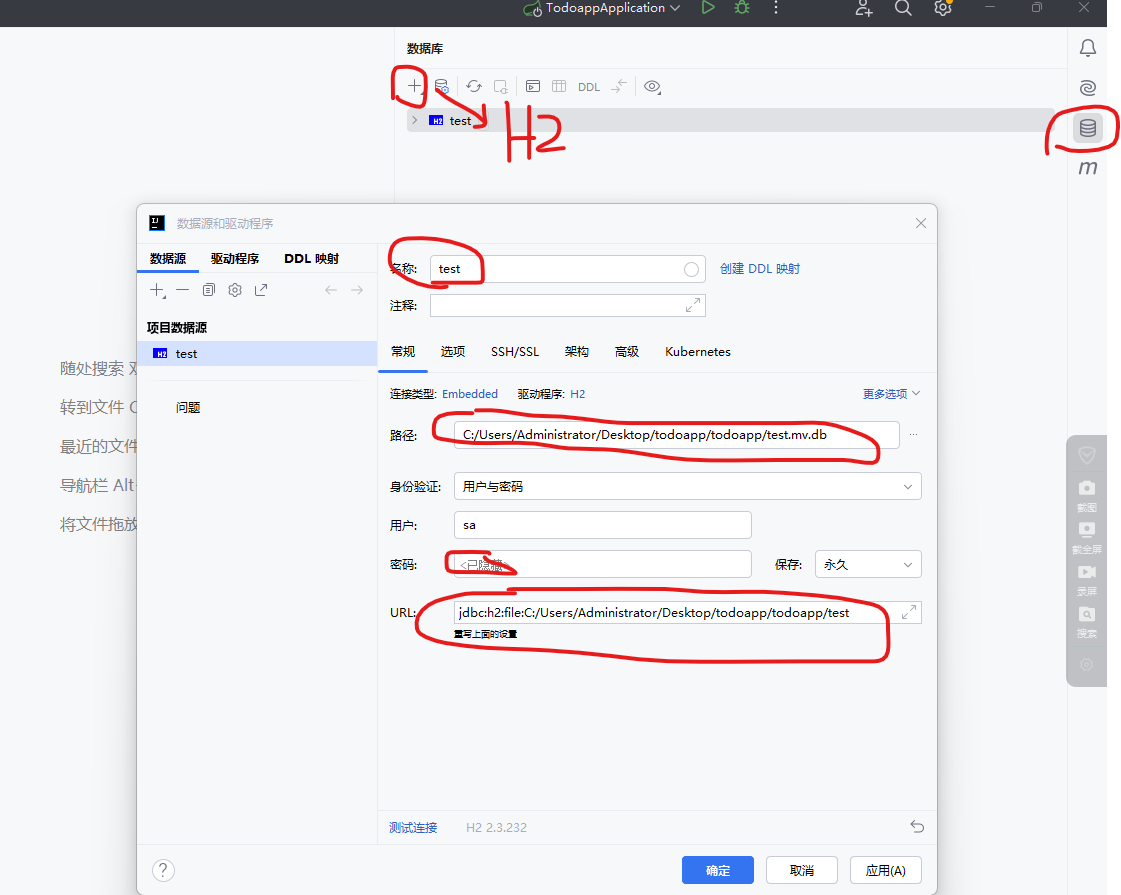This screenshot has height=895, width=1121.
Task: Open the AI Assistant spiral icon
Action: click(x=1087, y=88)
